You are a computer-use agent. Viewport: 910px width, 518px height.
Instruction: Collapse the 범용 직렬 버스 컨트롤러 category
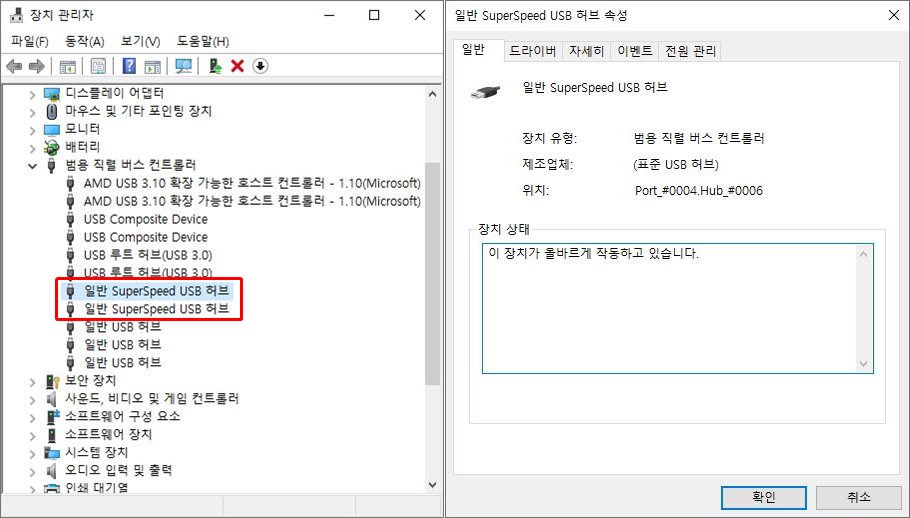pos(33,165)
